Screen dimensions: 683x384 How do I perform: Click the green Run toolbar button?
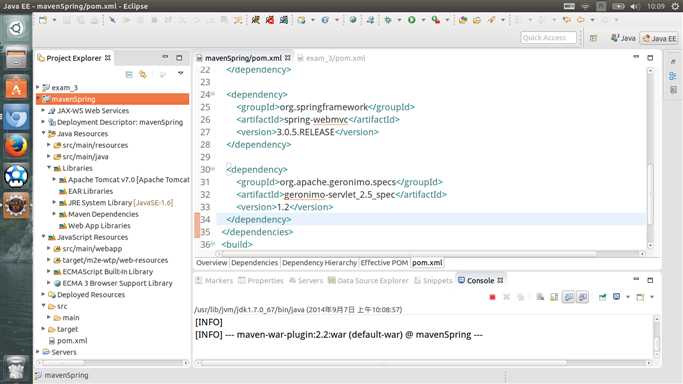412,20
